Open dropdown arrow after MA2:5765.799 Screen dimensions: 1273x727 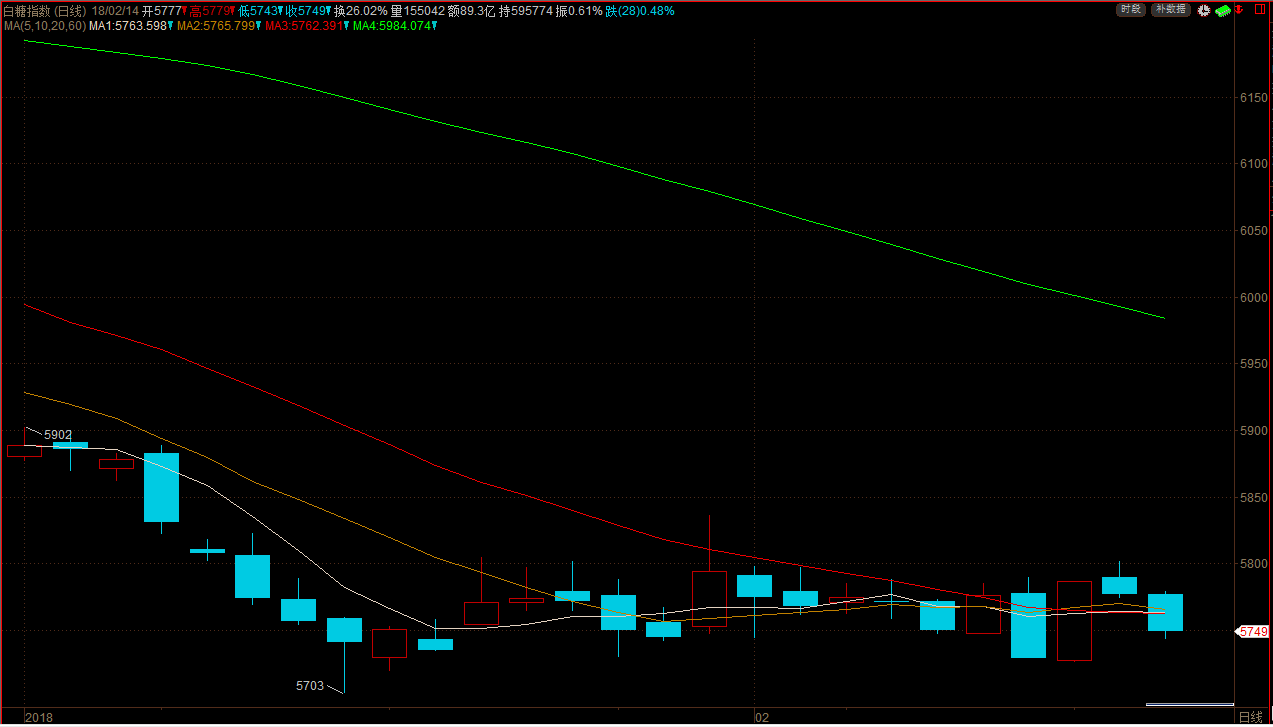coord(259,25)
